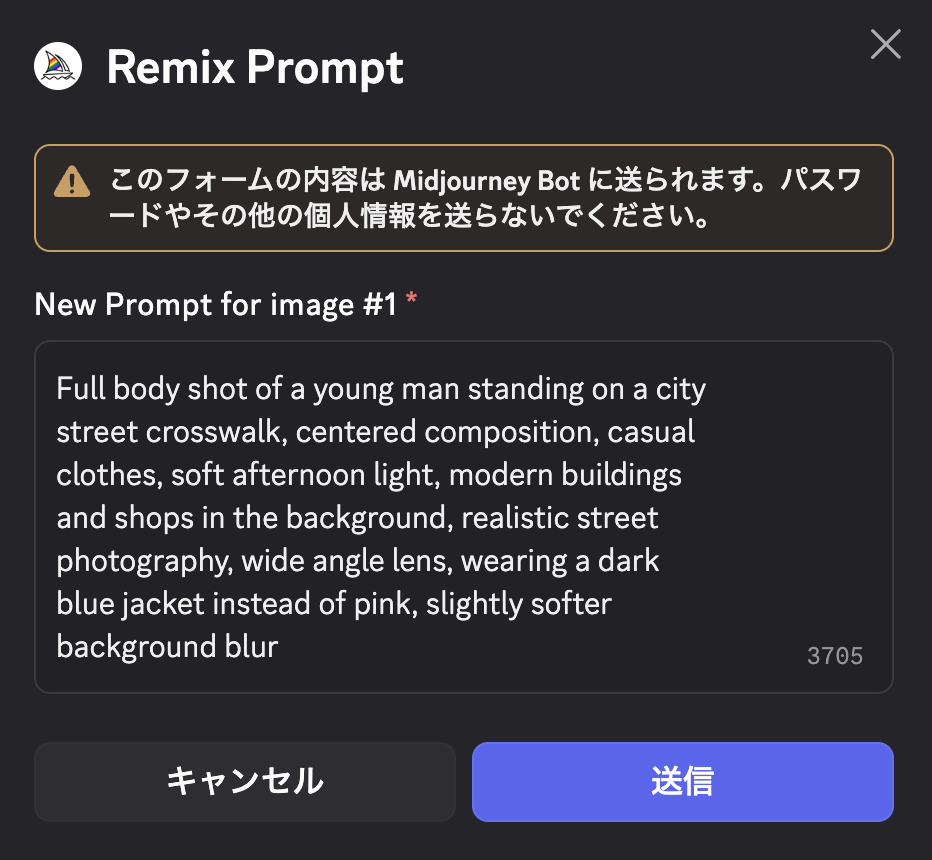The height and width of the screenshot is (860, 932).
Task: Click the word jacket in the prompt
Action: click(163, 604)
